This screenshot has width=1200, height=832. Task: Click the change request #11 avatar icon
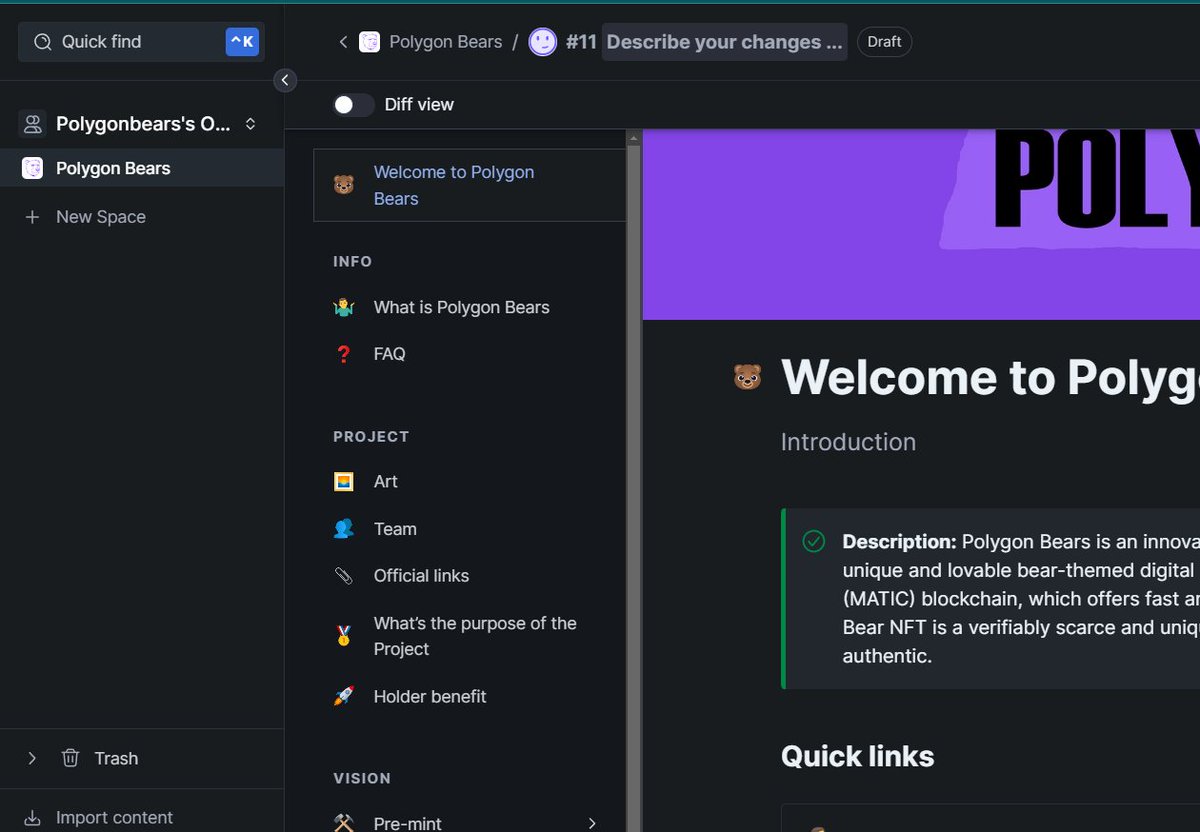tap(543, 42)
